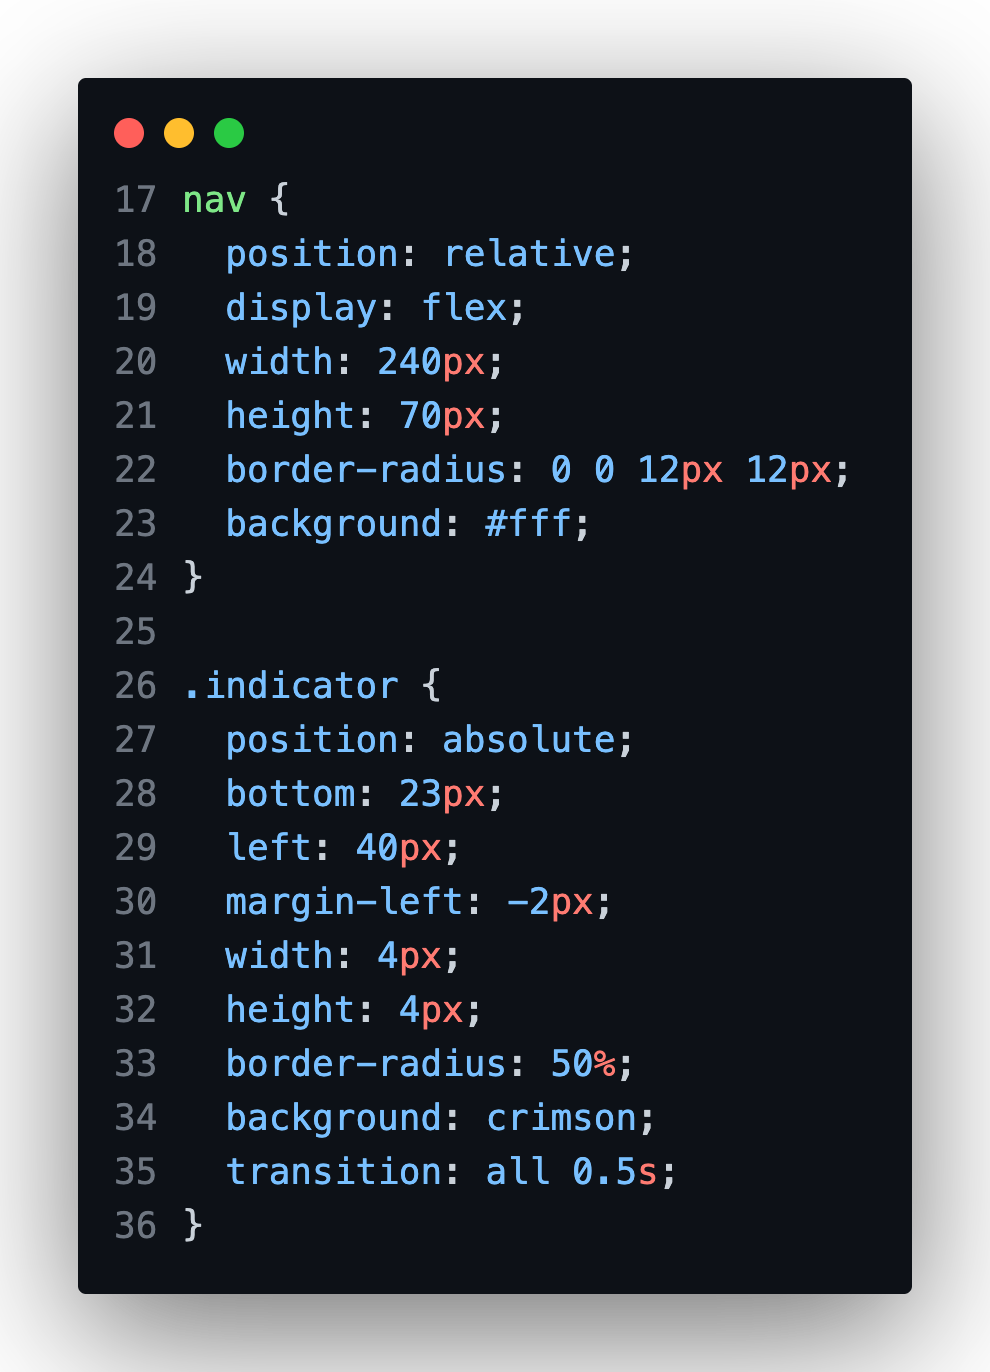Click the crimson color value
This screenshot has height=1372, width=990.
pos(561,1118)
